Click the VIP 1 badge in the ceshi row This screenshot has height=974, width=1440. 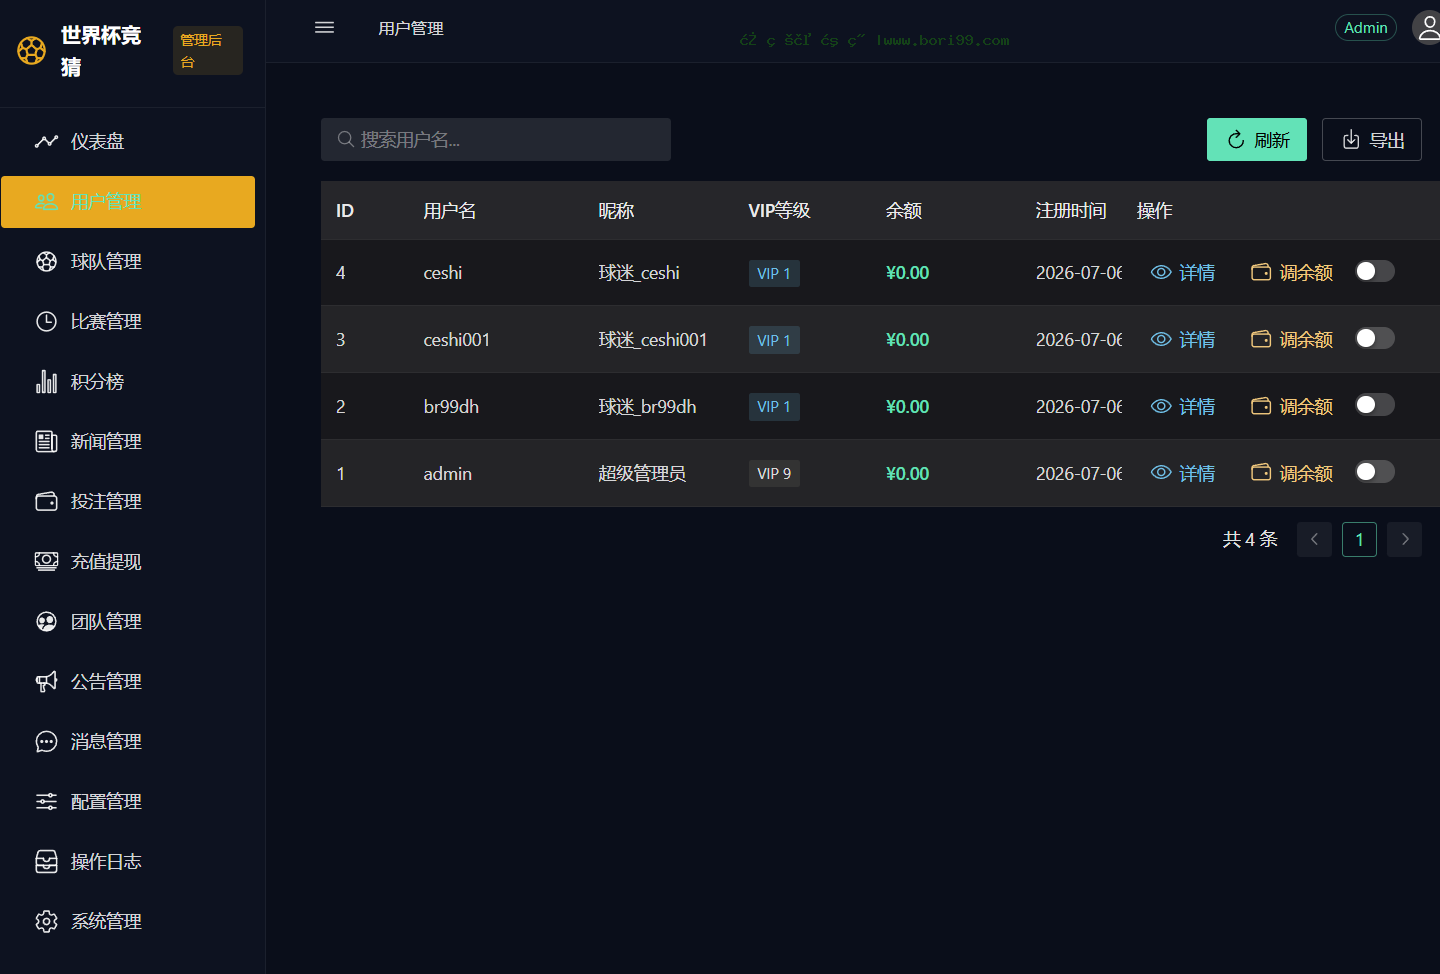click(774, 273)
